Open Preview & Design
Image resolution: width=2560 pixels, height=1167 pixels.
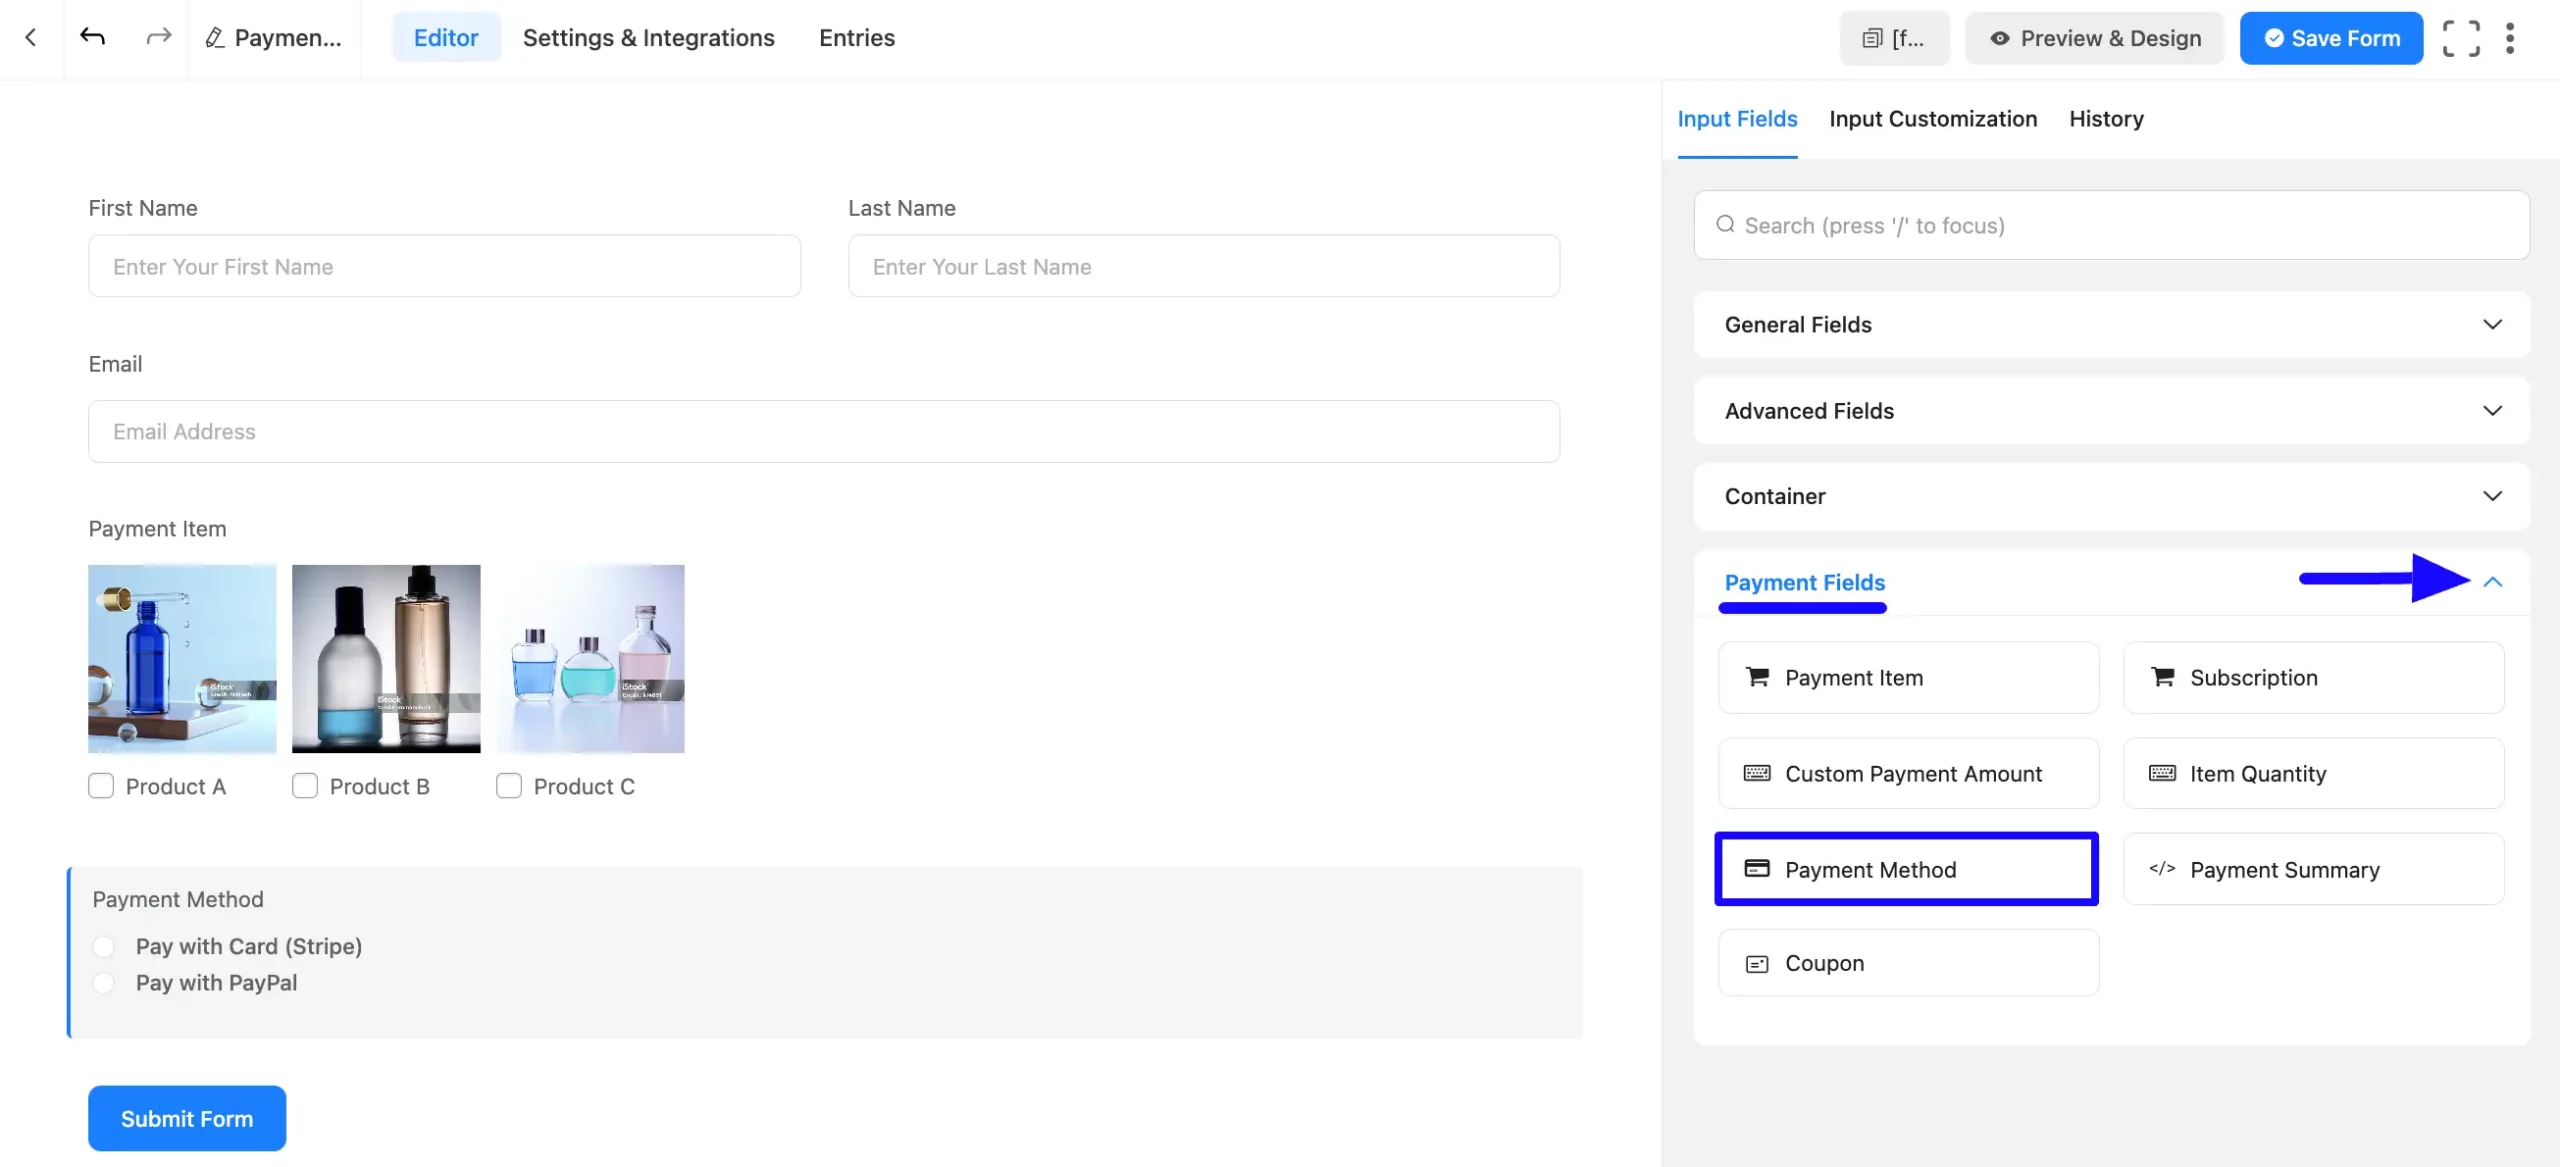pyautogui.click(x=2094, y=38)
